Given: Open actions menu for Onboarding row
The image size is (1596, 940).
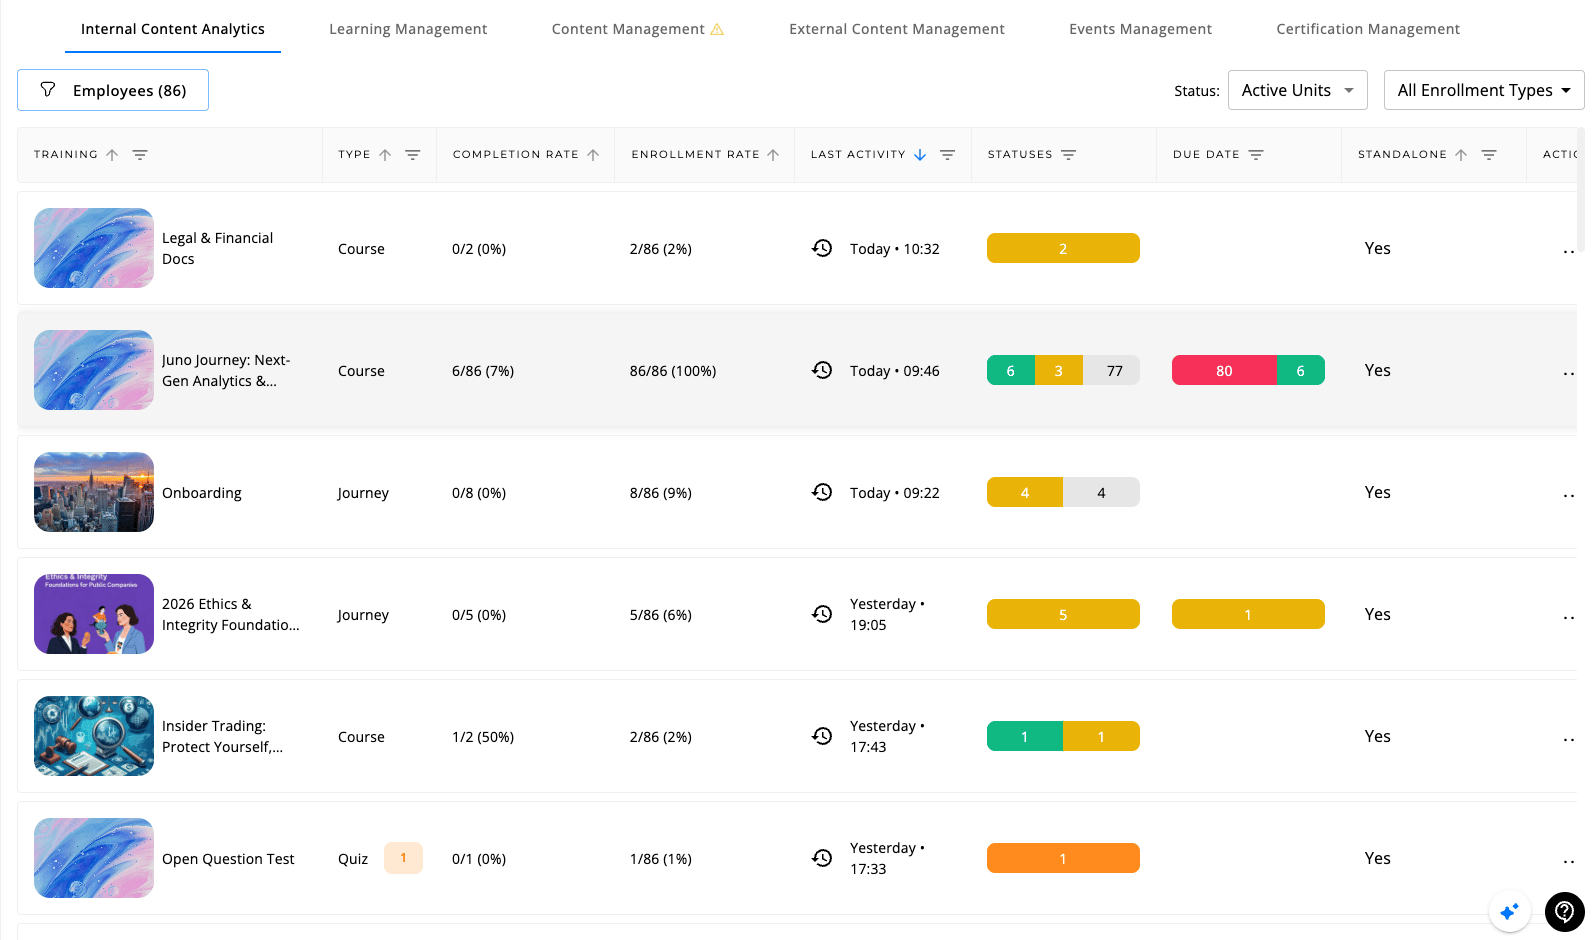Looking at the screenshot, I should click(1568, 496).
